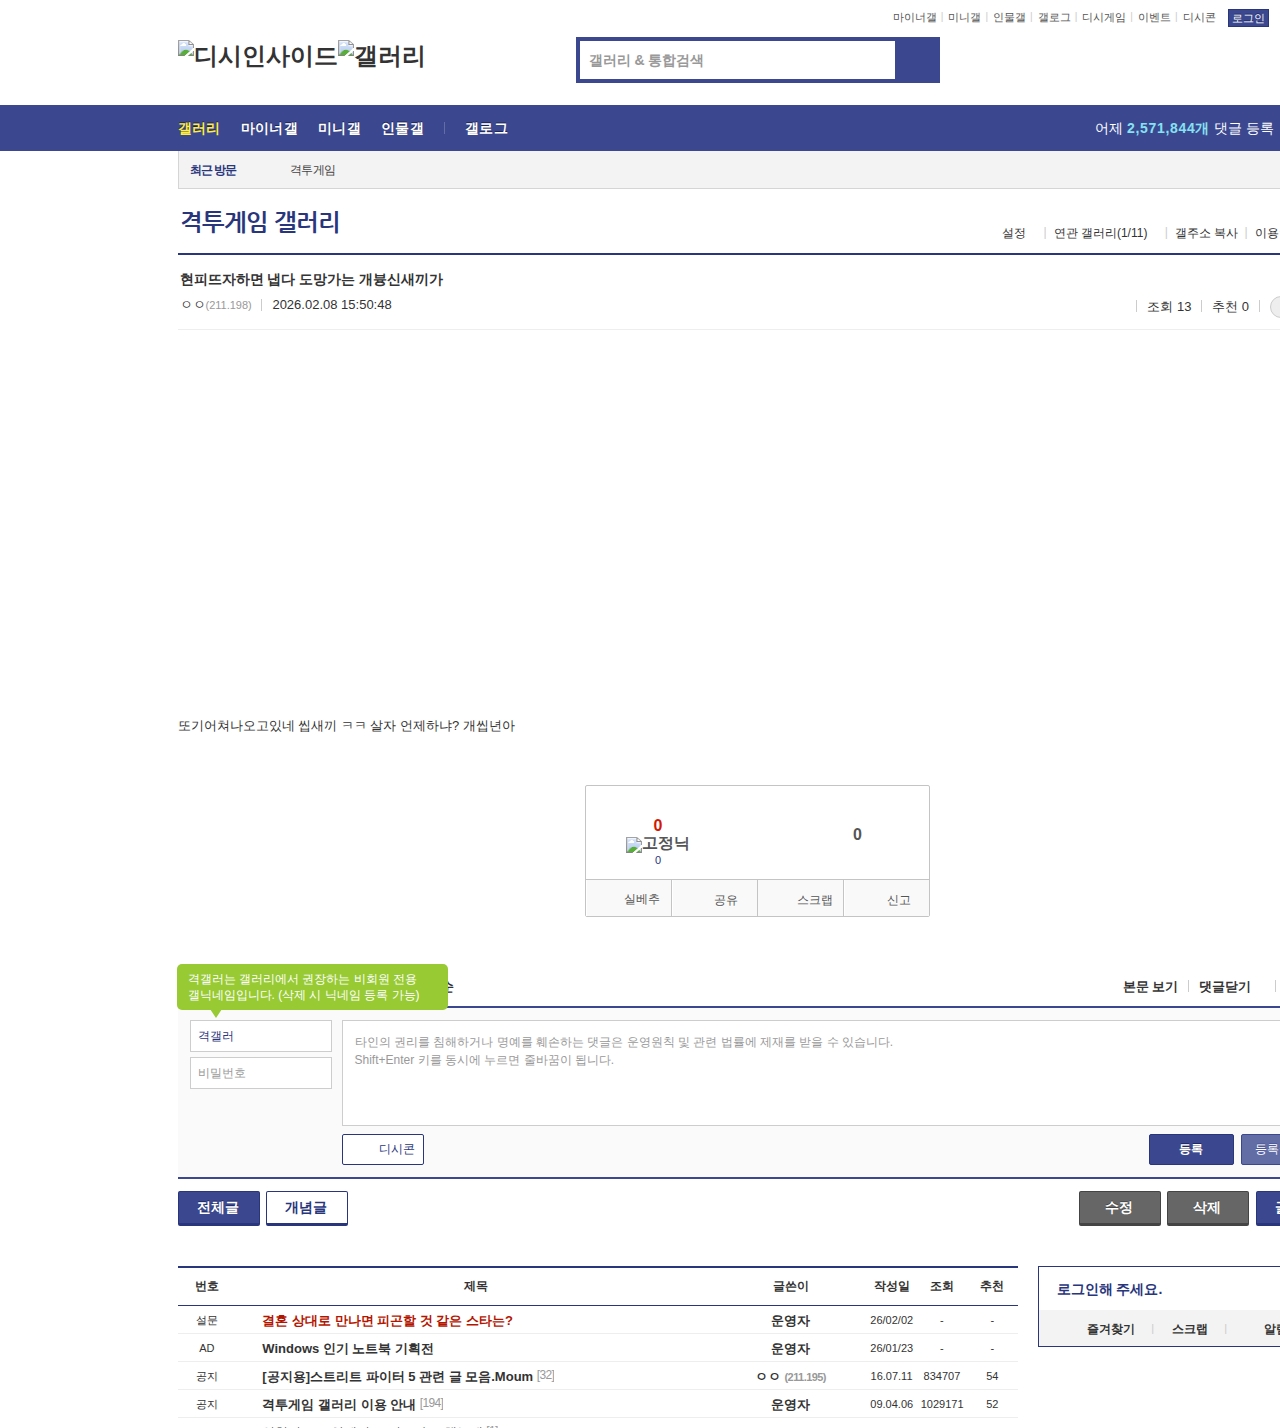Open 미니갤 in the small top link row
The width and height of the screenshot is (1280, 1428).
tap(964, 18)
